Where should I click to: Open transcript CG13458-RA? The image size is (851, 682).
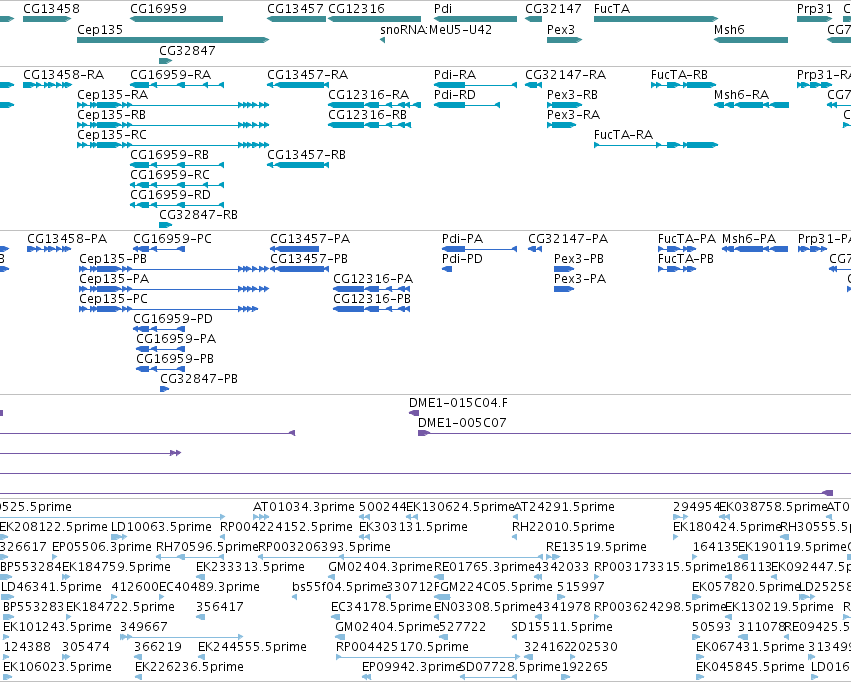coord(63,74)
